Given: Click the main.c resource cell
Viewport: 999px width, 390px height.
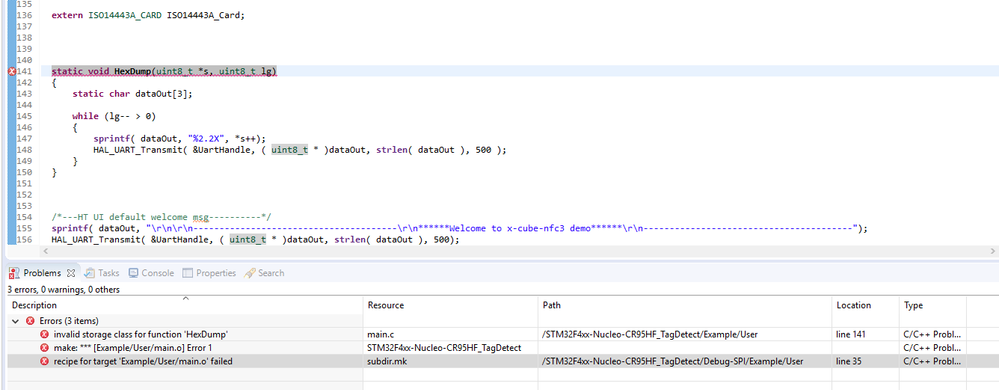Looking at the screenshot, I should pyautogui.click(x=381, y=334).
